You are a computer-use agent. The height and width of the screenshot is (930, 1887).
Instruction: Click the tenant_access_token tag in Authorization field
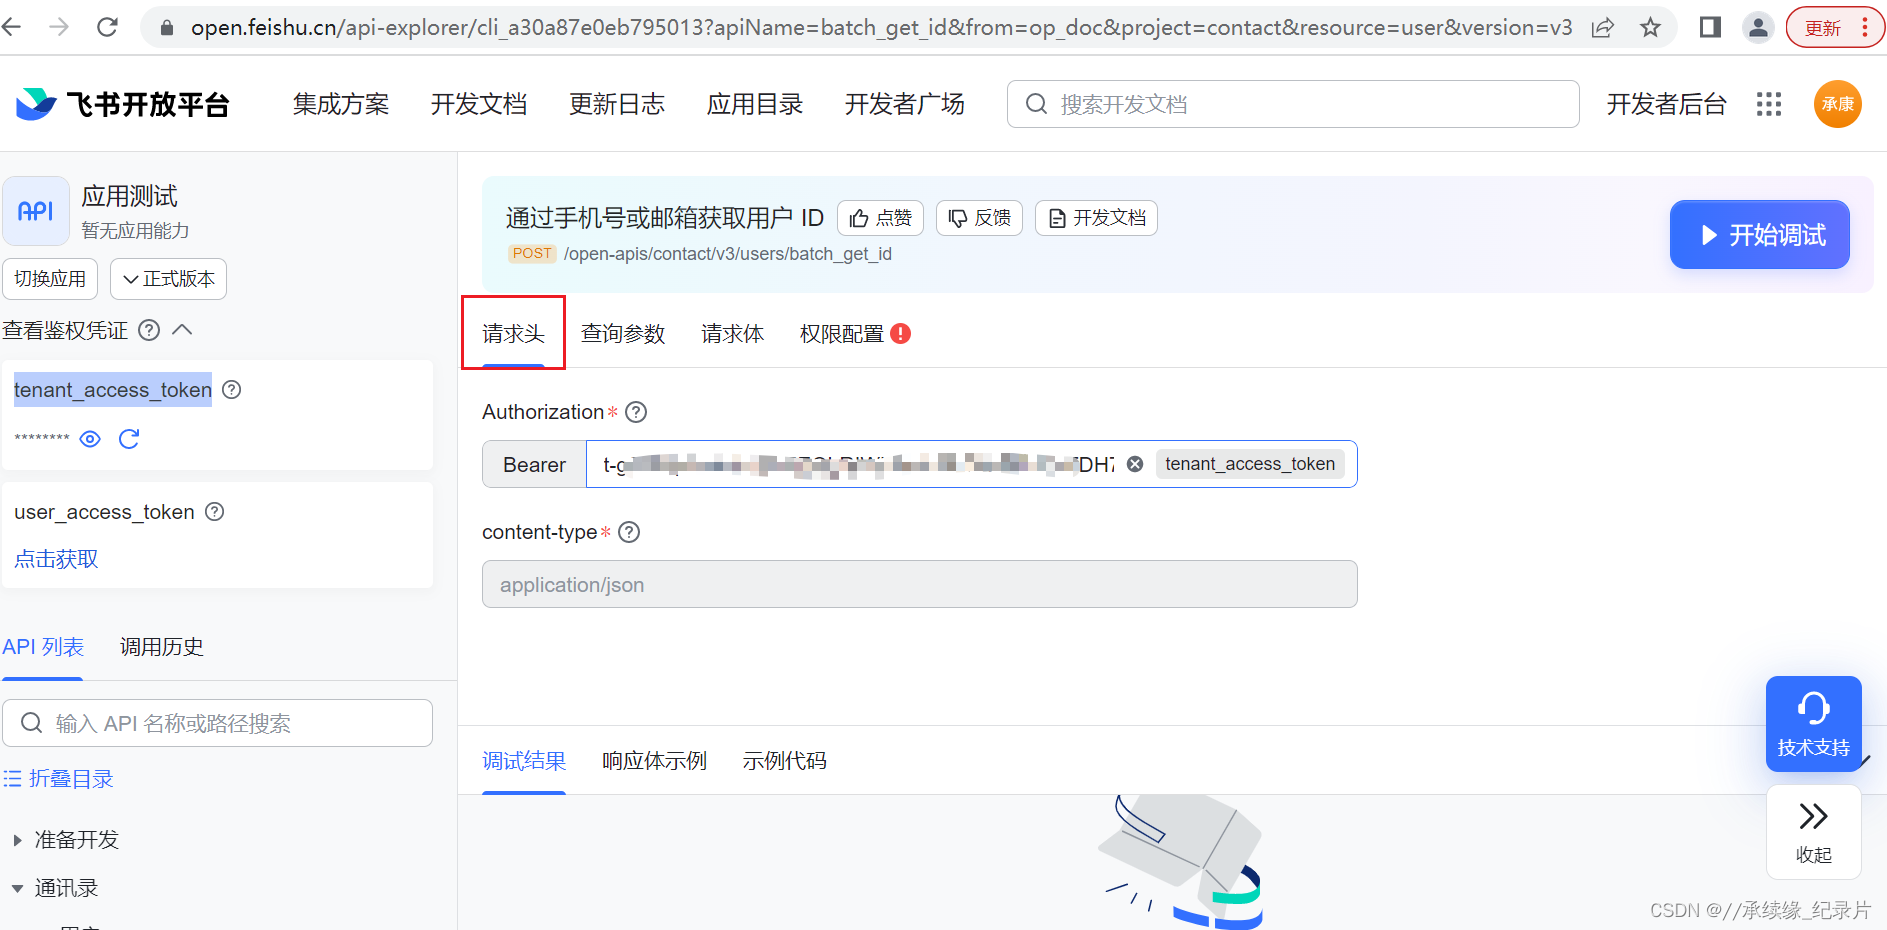[1250, 464]
